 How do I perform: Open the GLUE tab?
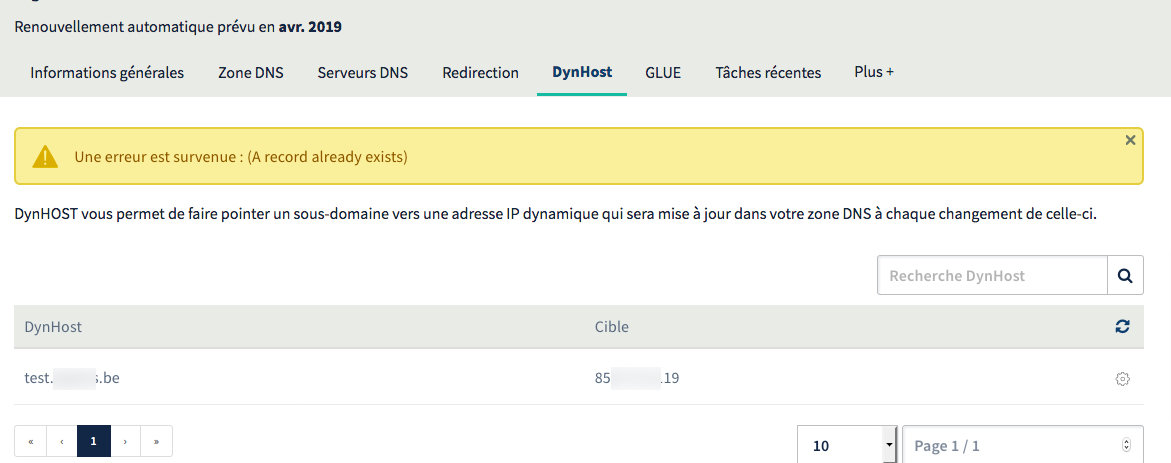pyautogui.click(x=663, y=73)
